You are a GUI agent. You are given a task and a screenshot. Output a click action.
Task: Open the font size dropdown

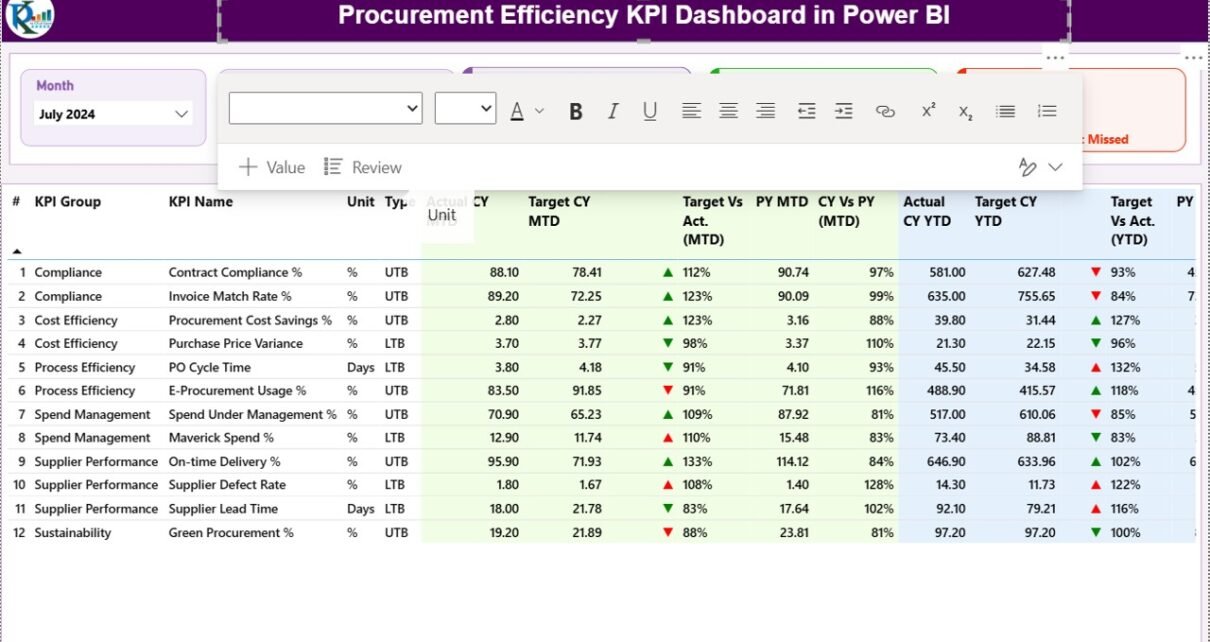tap(465, 109)
